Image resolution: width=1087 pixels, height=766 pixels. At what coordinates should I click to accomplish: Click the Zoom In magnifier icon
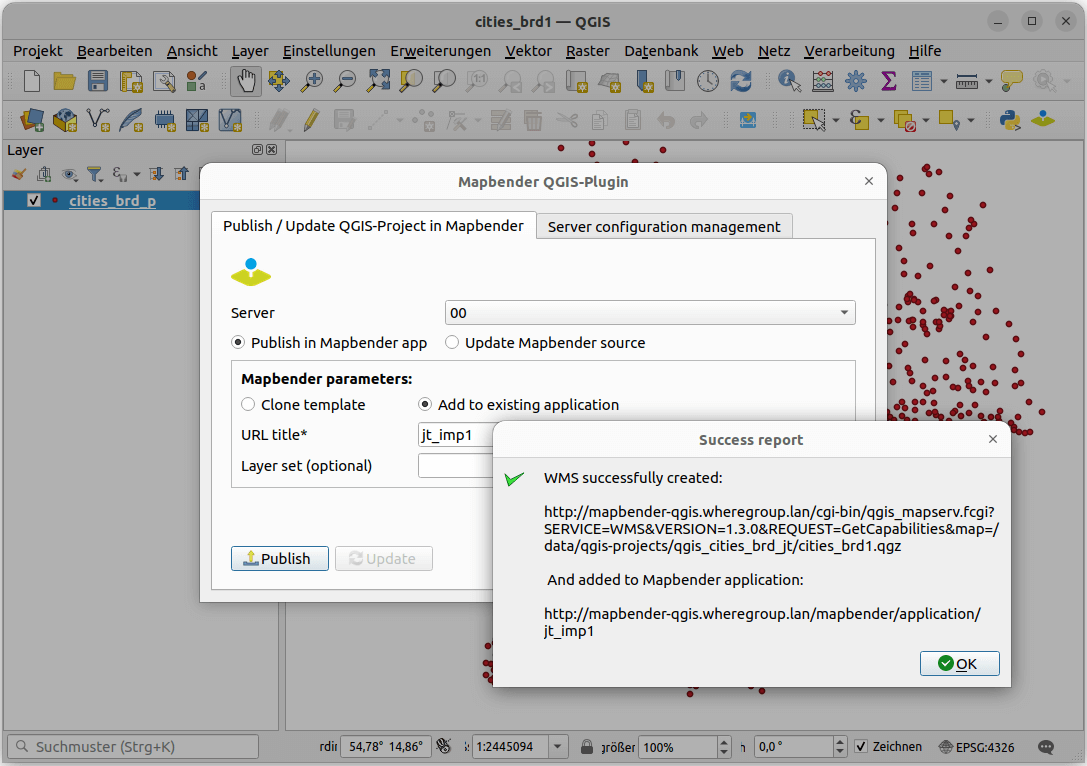311,81
